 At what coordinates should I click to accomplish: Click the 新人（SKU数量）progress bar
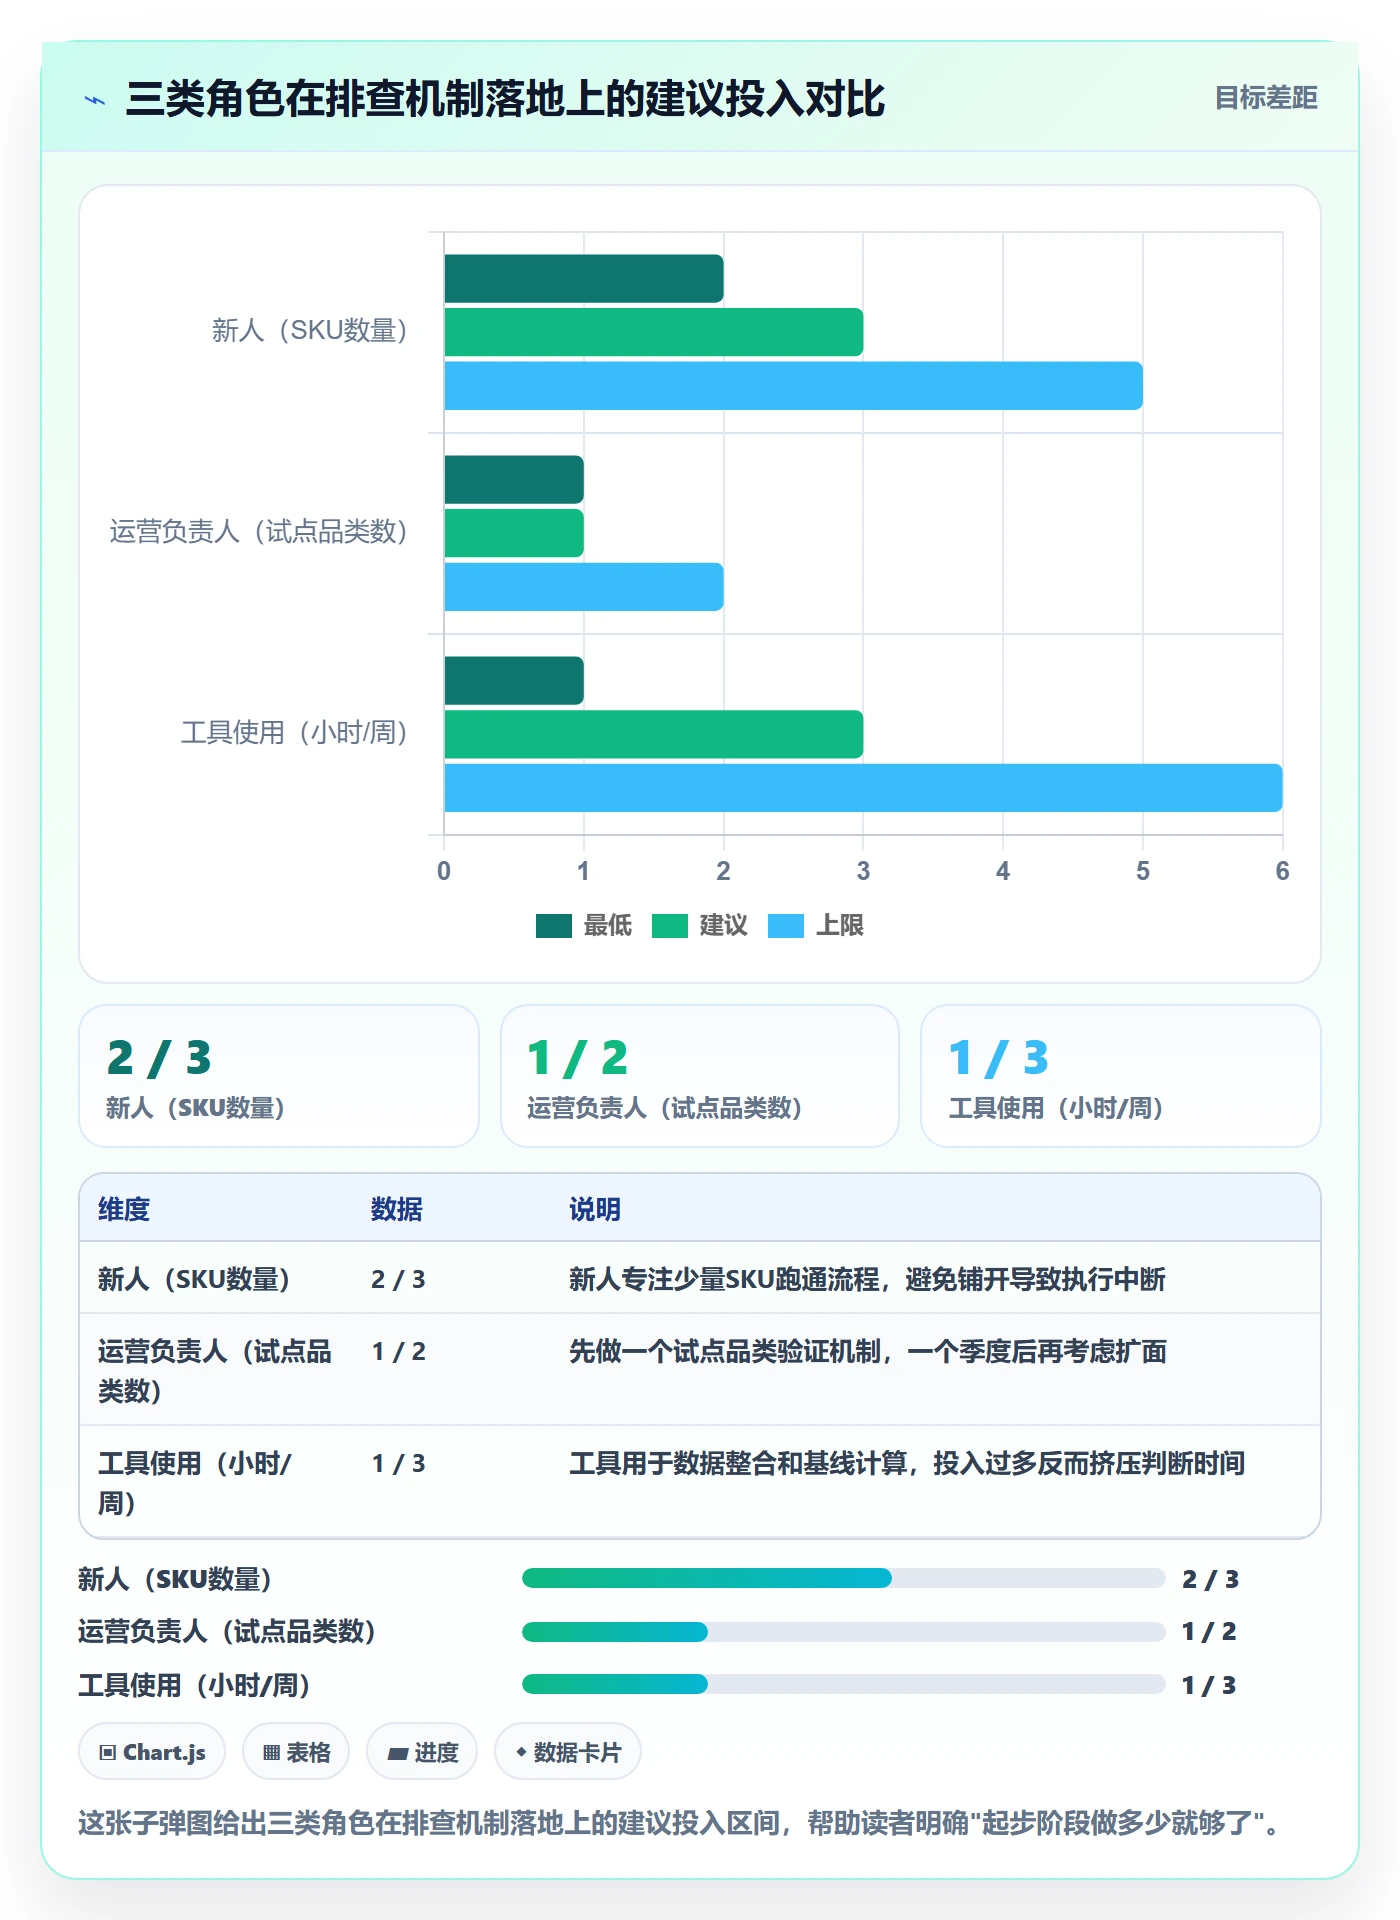click(844, 1578)
